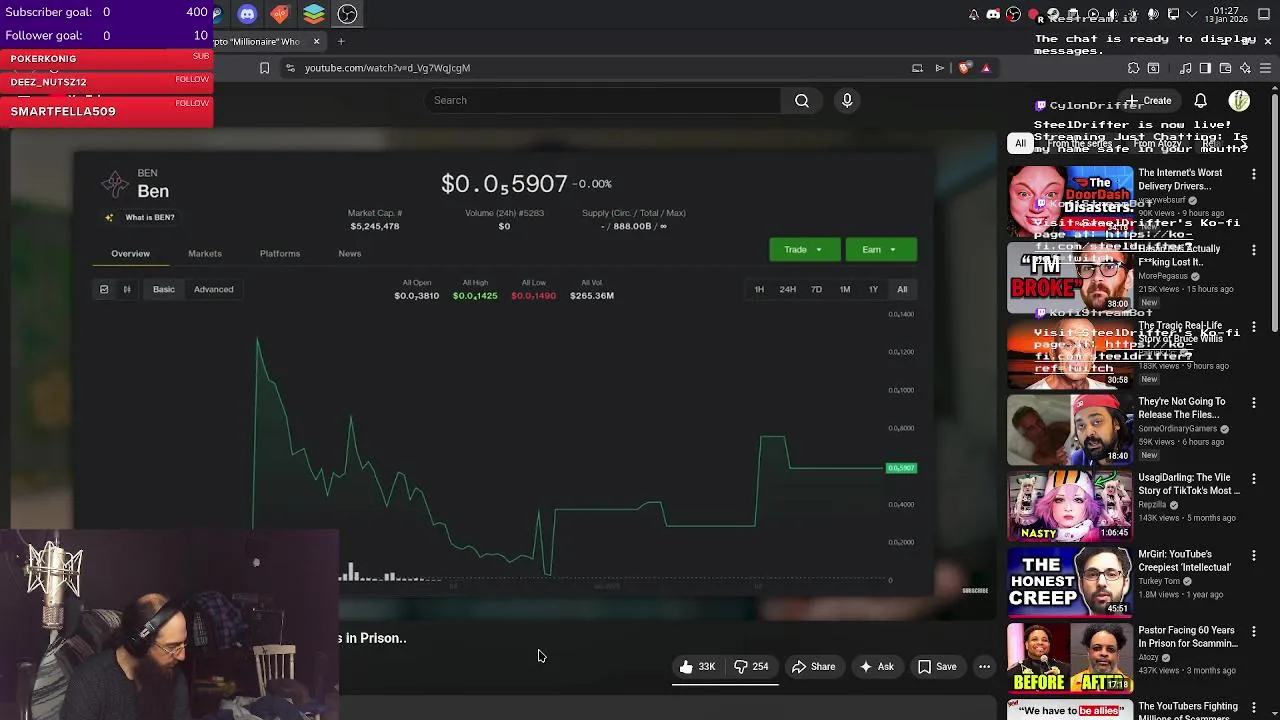
Task: Close the YouTube browser tab
Action: point(316,41)
